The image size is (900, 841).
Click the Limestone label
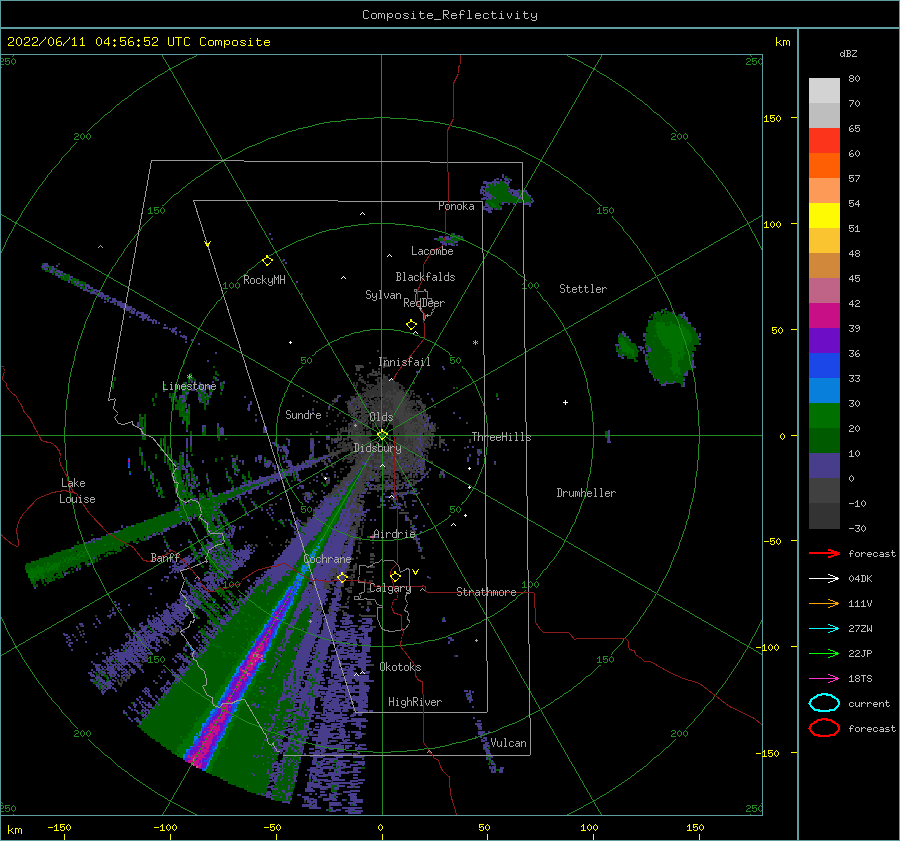(x=189, y=386)
